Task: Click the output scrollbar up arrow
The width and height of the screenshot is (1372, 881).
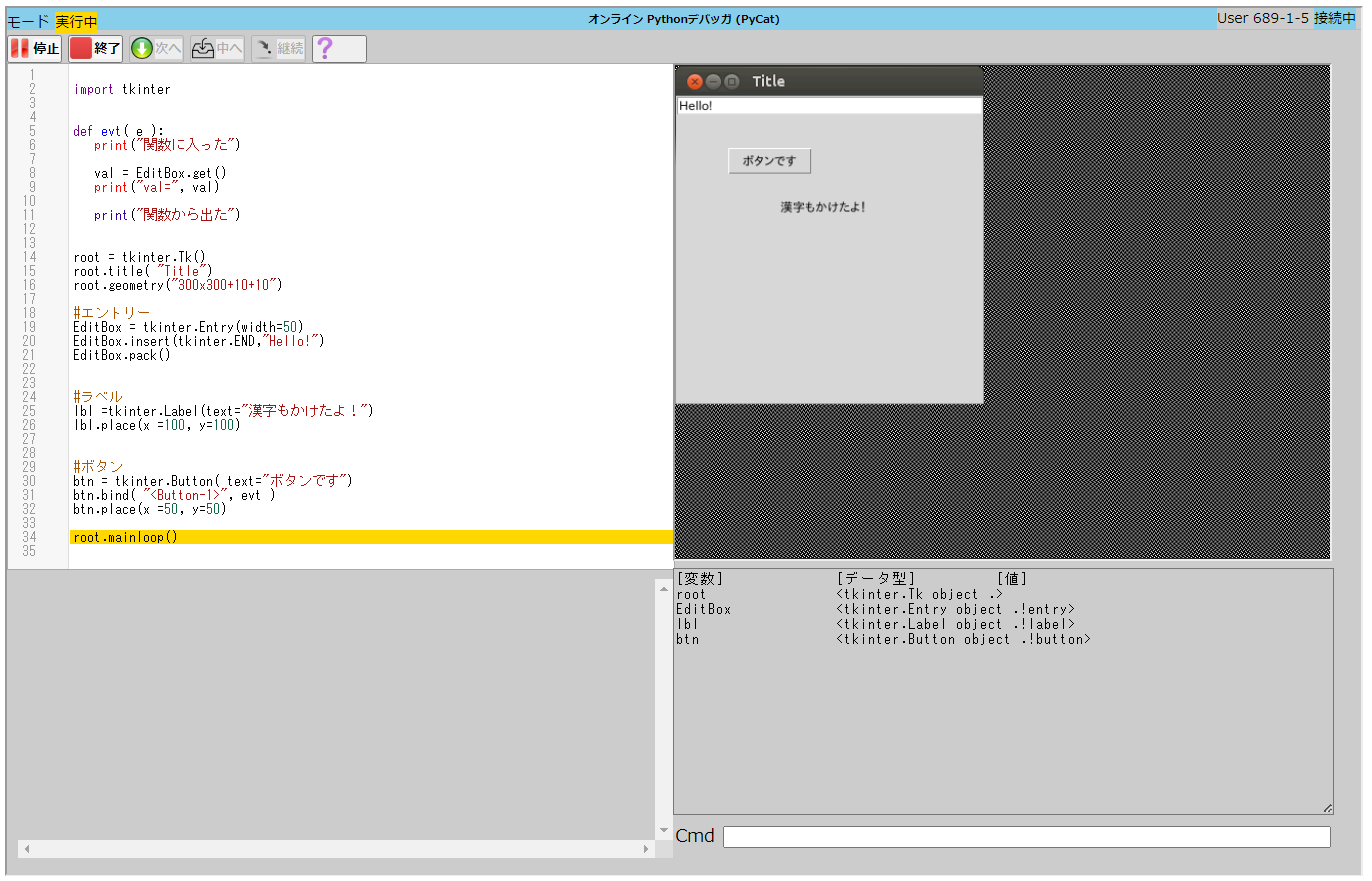Action: [664, 588]
